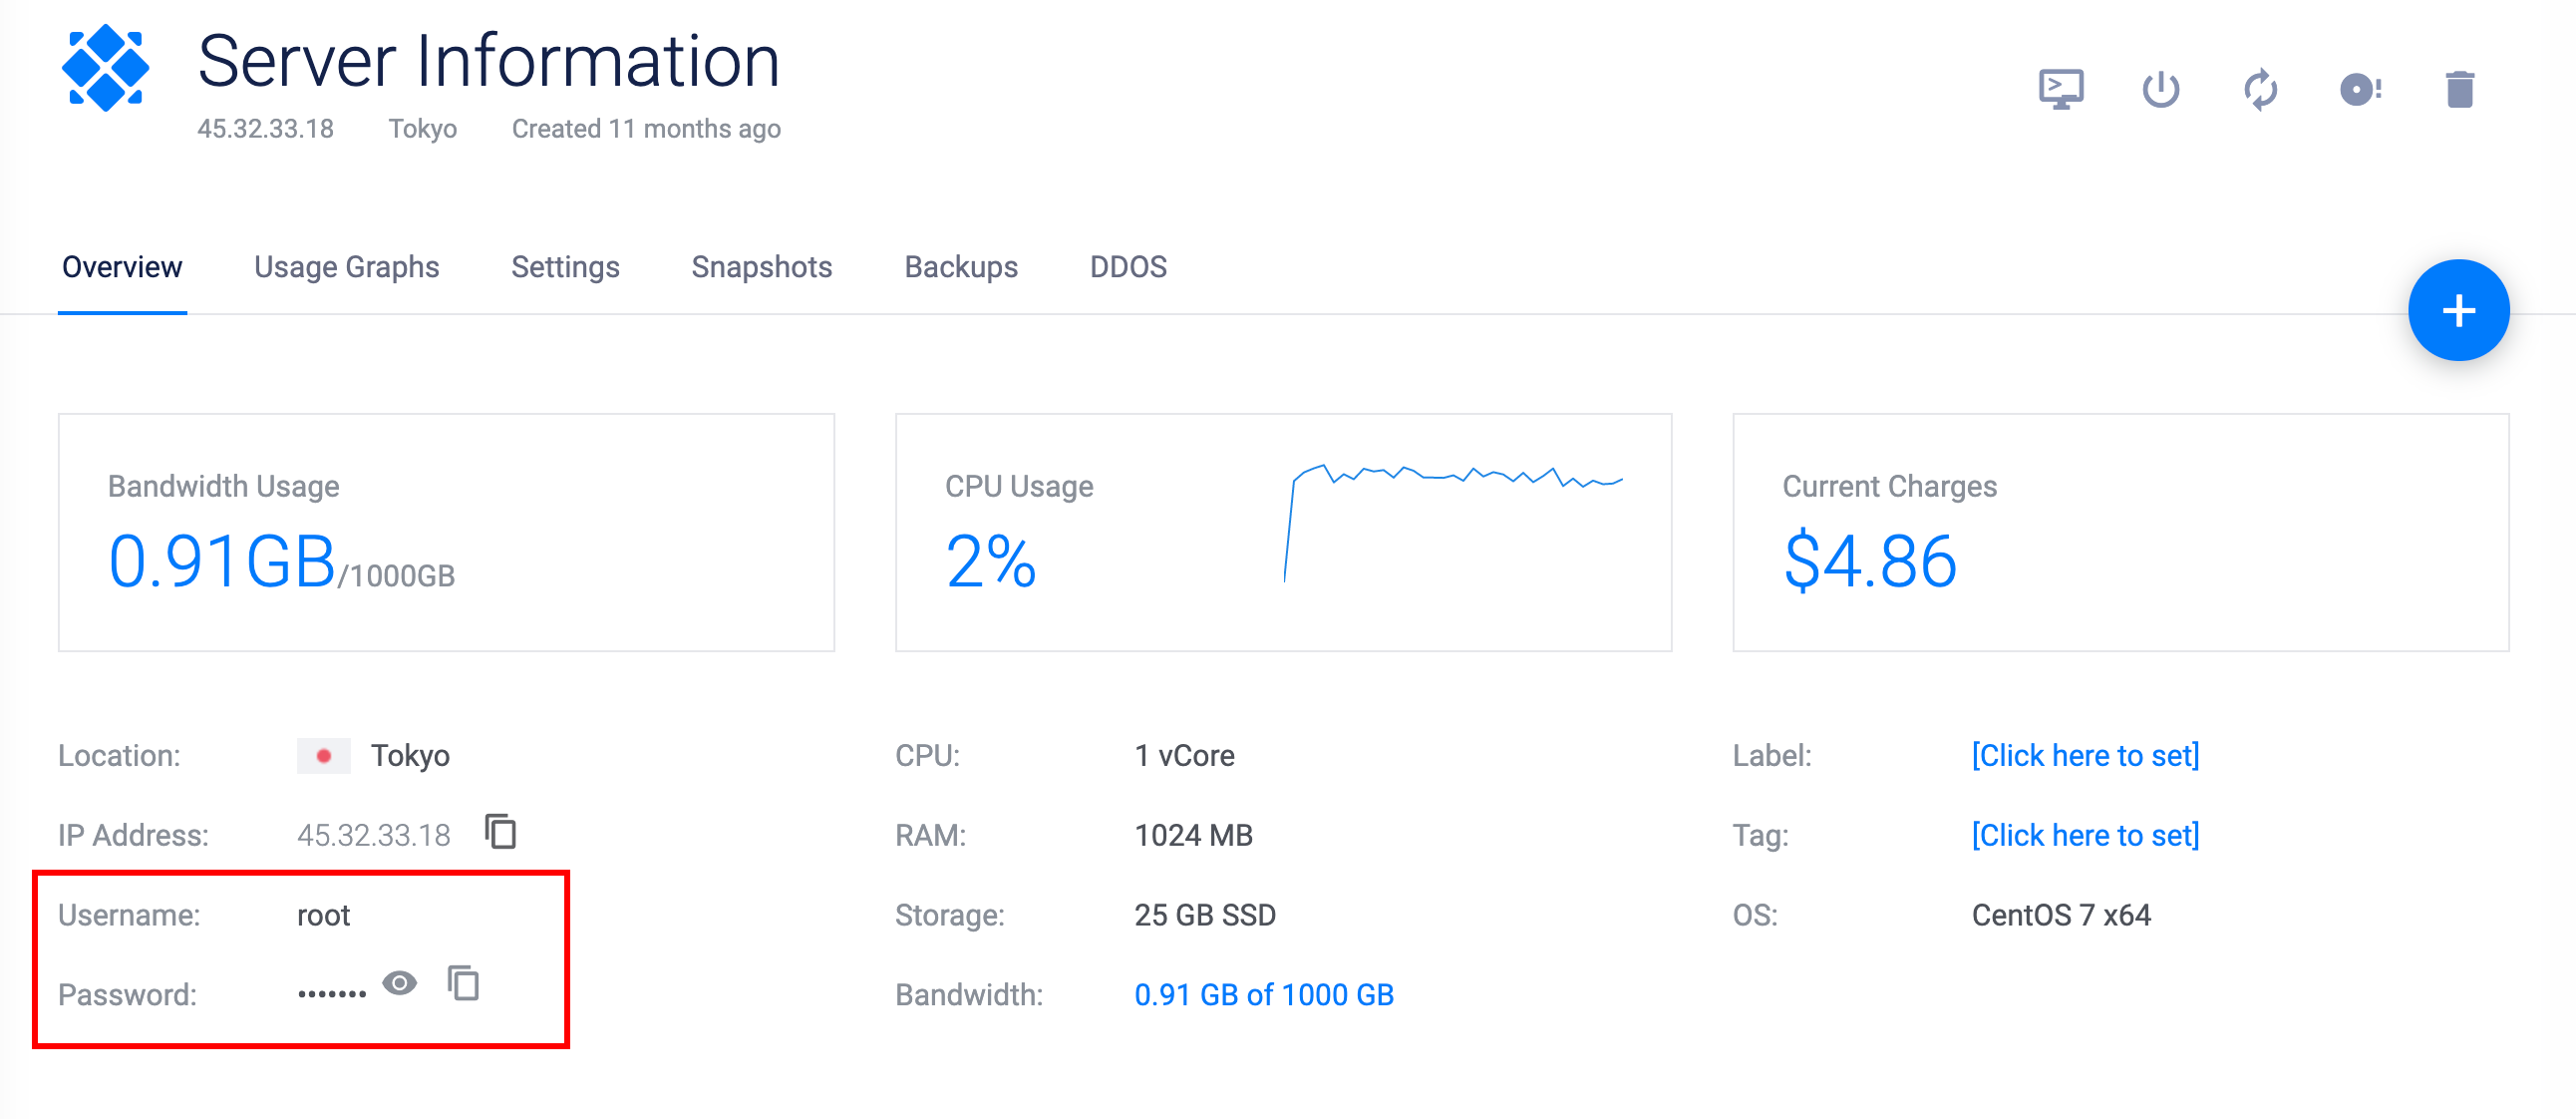Click the 25 GB SSD storage value

pos(1204,915)
